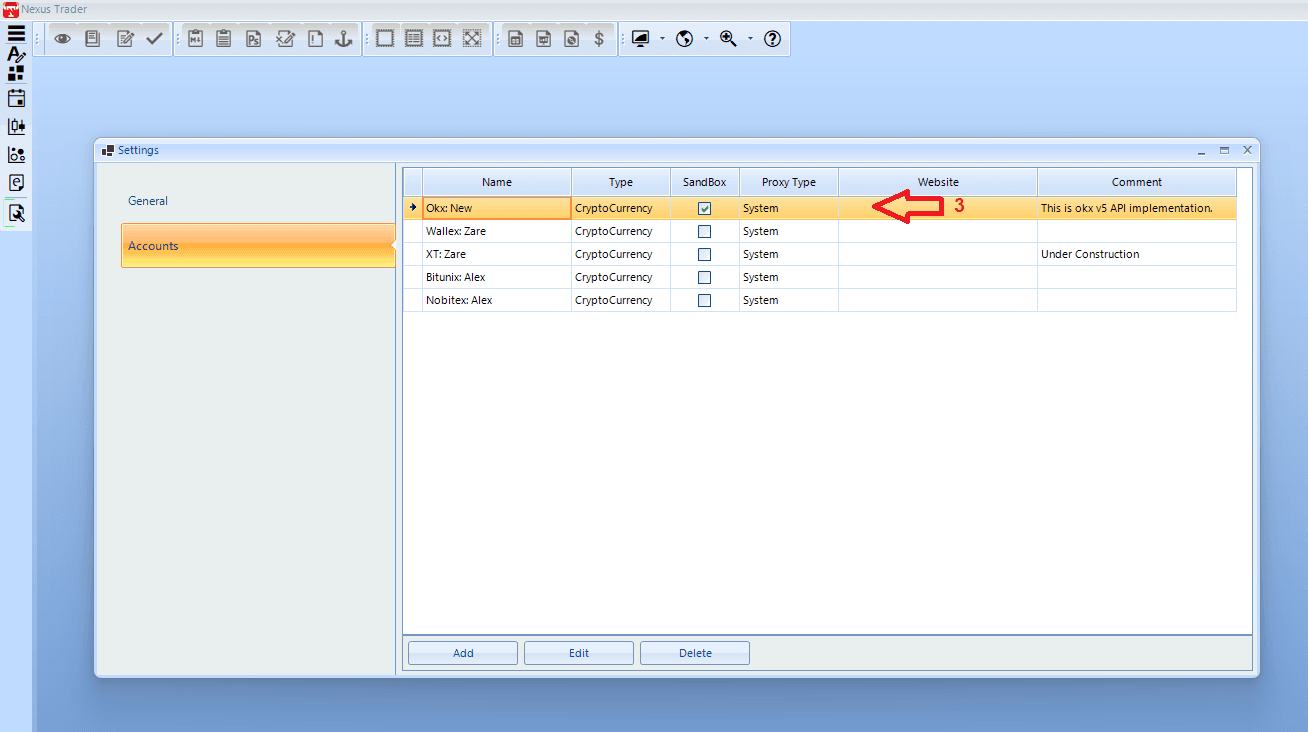Click the eye icon in the toolbar
Screen dimensions: 1308x732
tap(63, 39)
